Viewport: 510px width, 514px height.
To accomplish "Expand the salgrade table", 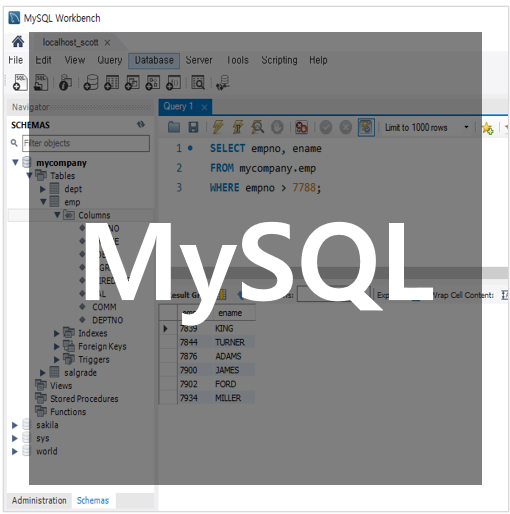I will click(42, 373).
